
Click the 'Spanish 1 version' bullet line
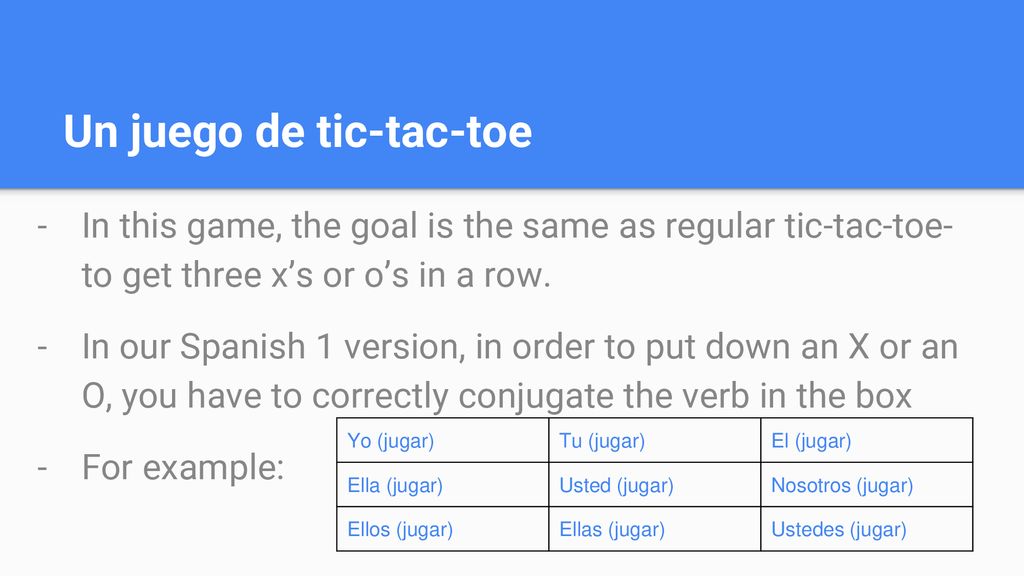tap(520, 347)
